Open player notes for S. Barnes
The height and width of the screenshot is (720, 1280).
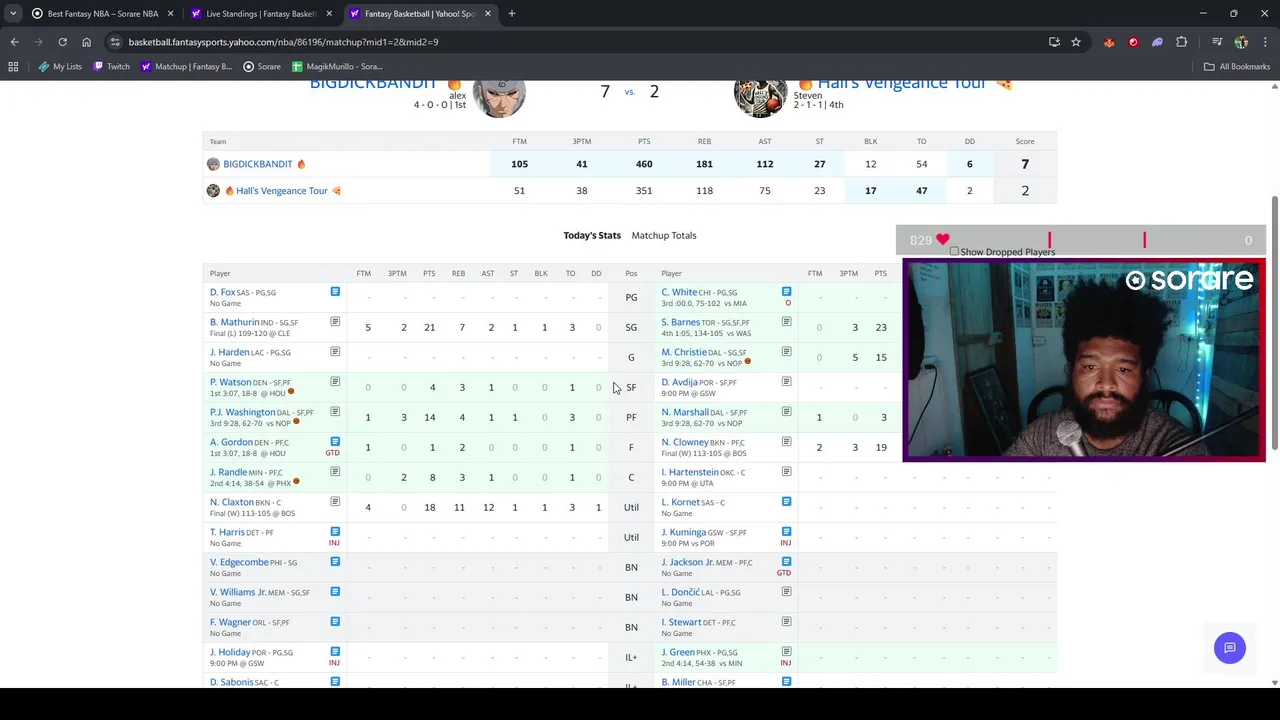786,322
